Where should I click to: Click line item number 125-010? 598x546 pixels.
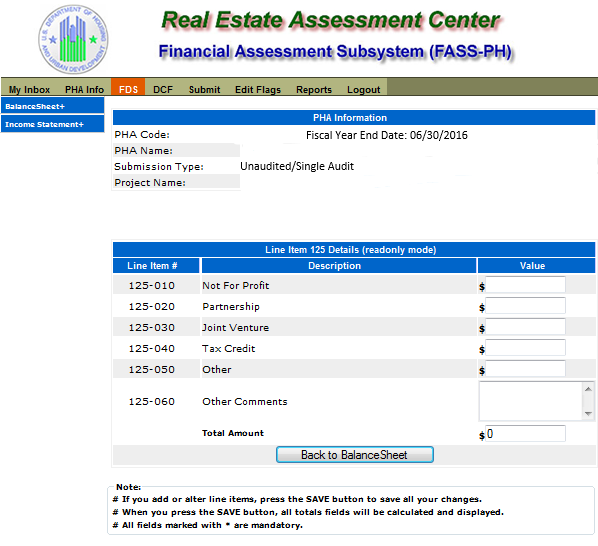151,286
